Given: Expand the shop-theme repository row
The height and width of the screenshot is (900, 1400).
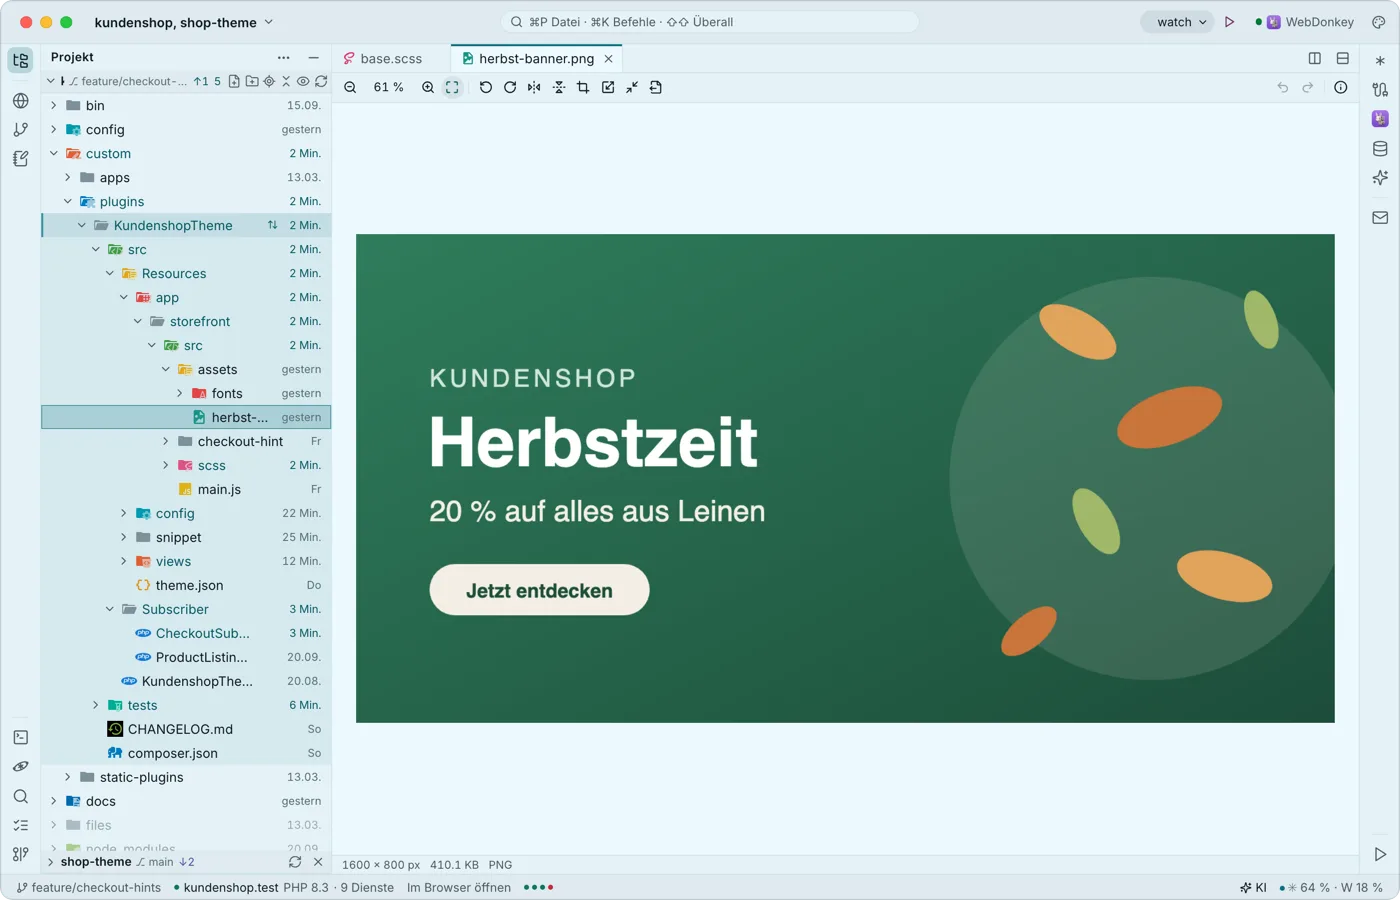Looking at the screenshot, I should click(x=50, y=862).
